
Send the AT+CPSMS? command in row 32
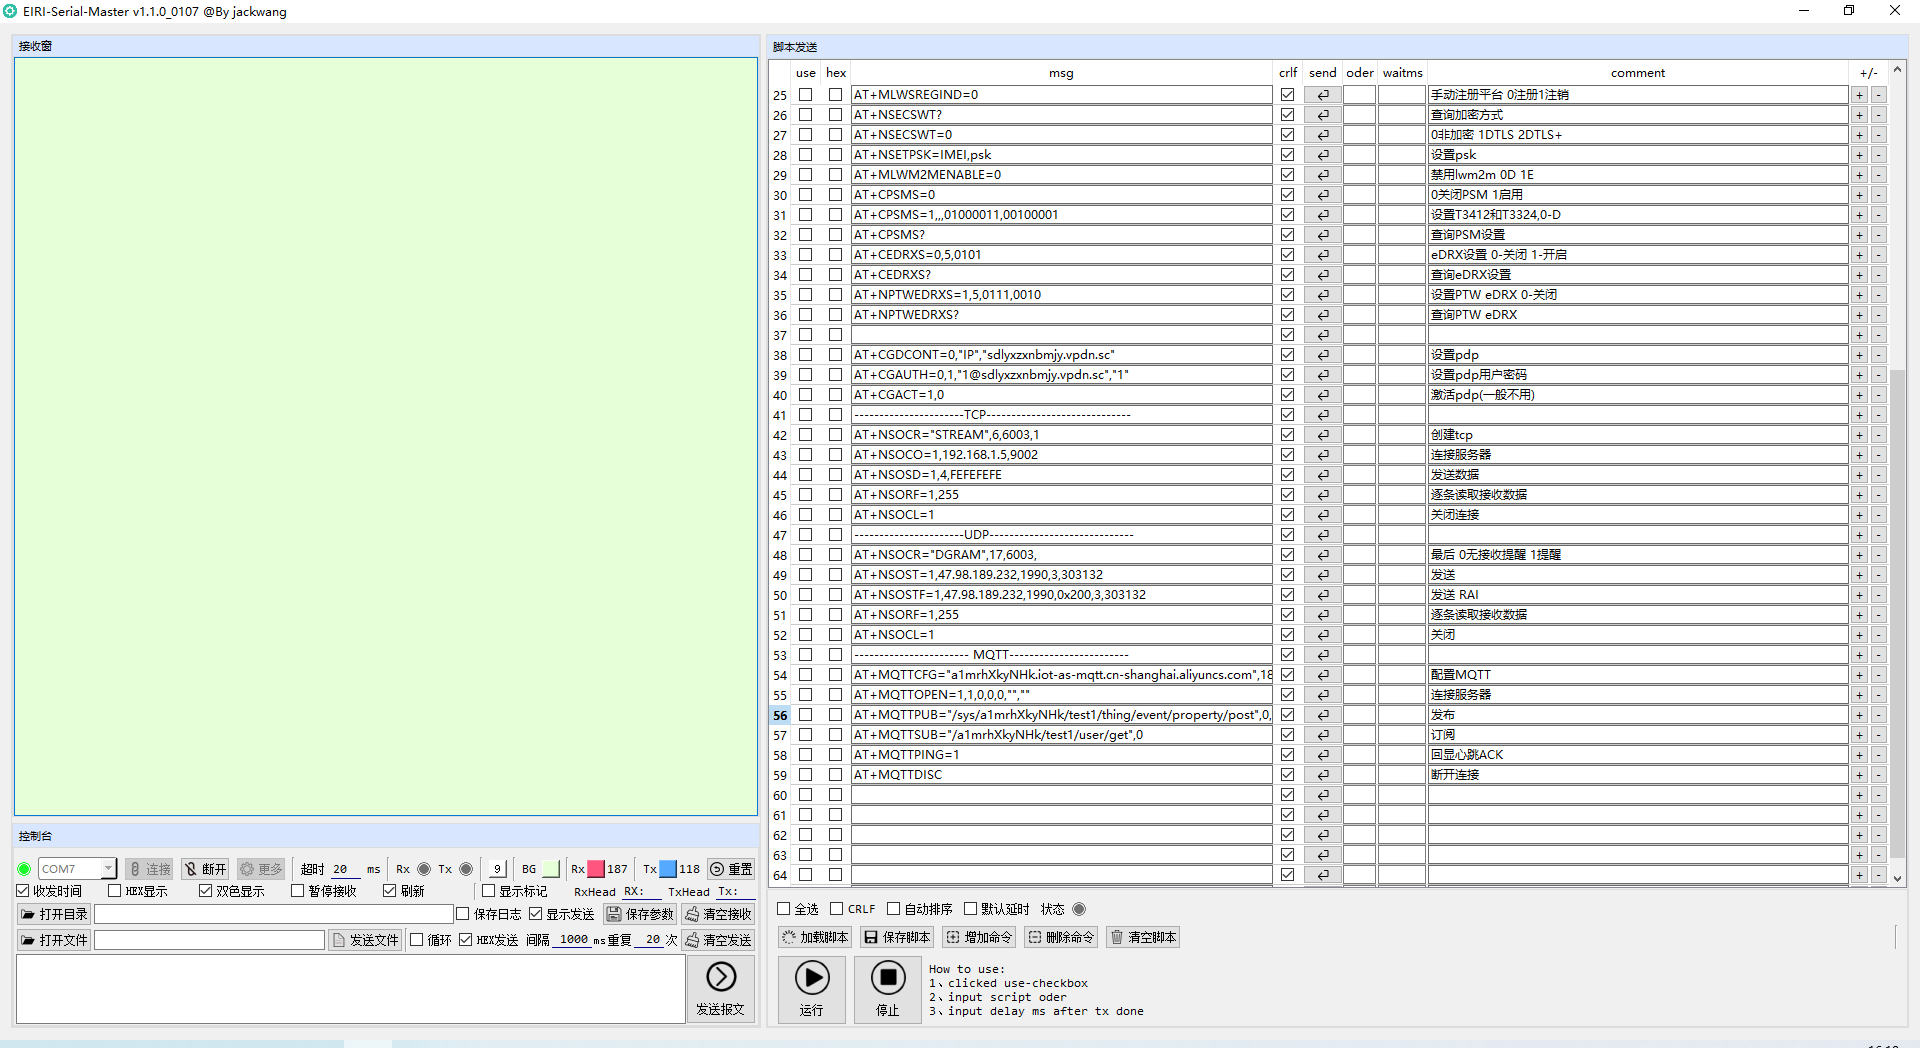[1322, 235]
